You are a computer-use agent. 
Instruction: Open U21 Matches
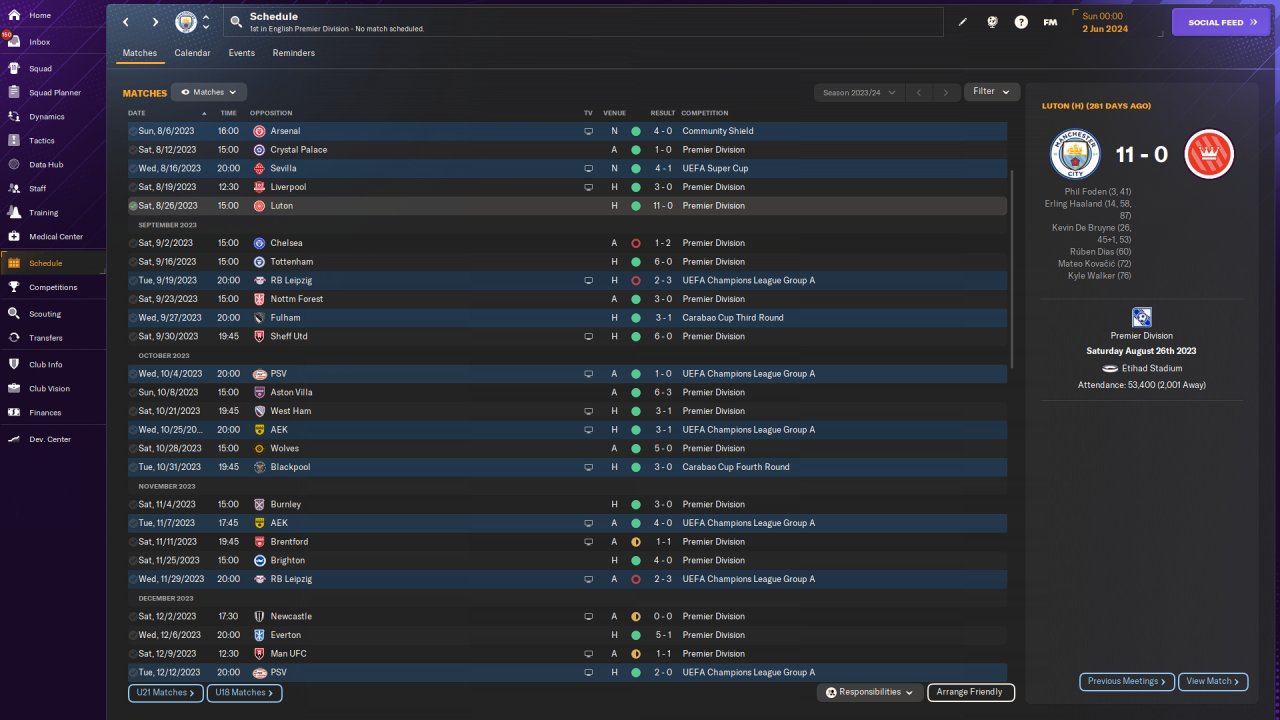pos(166,692)
